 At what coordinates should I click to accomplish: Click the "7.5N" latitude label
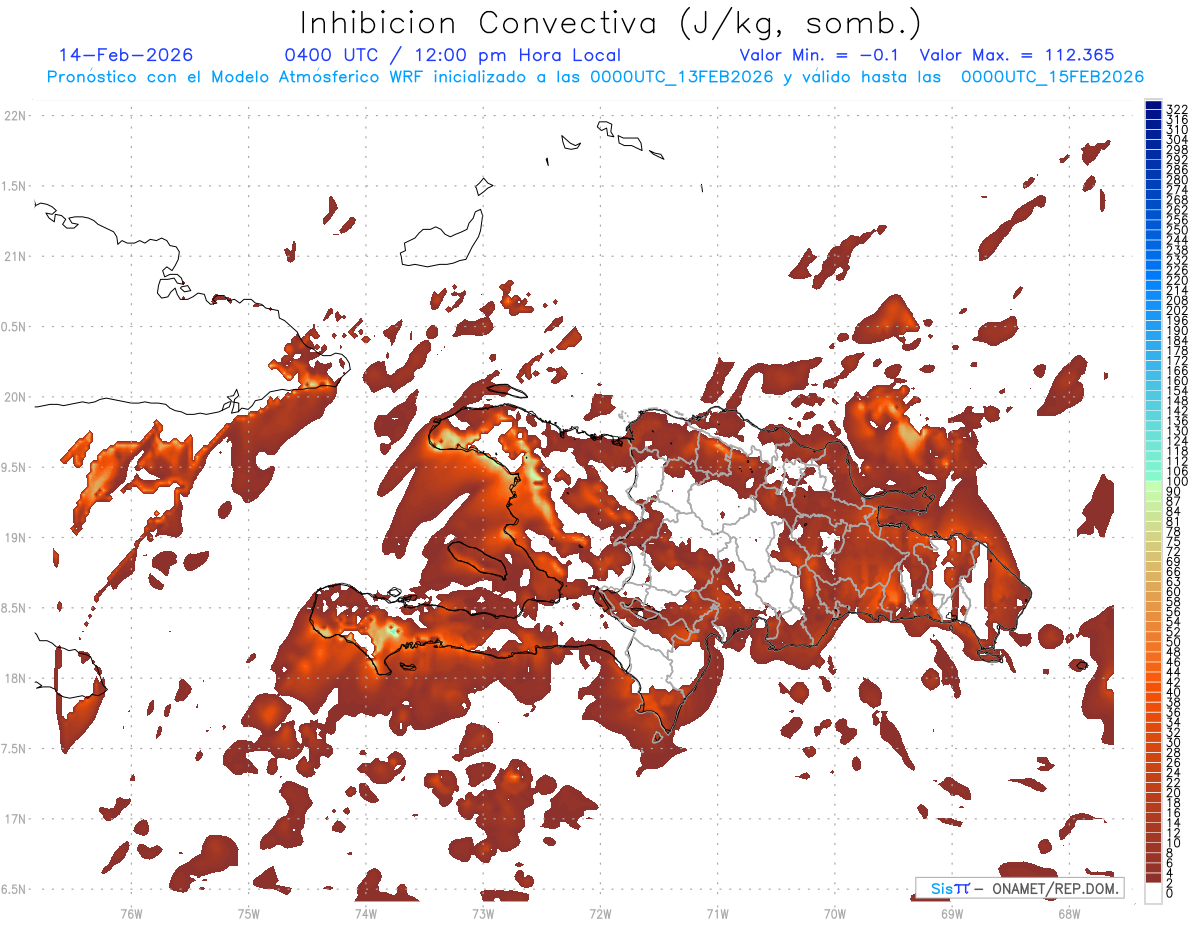pyautogui.click(x=15, y=749)
